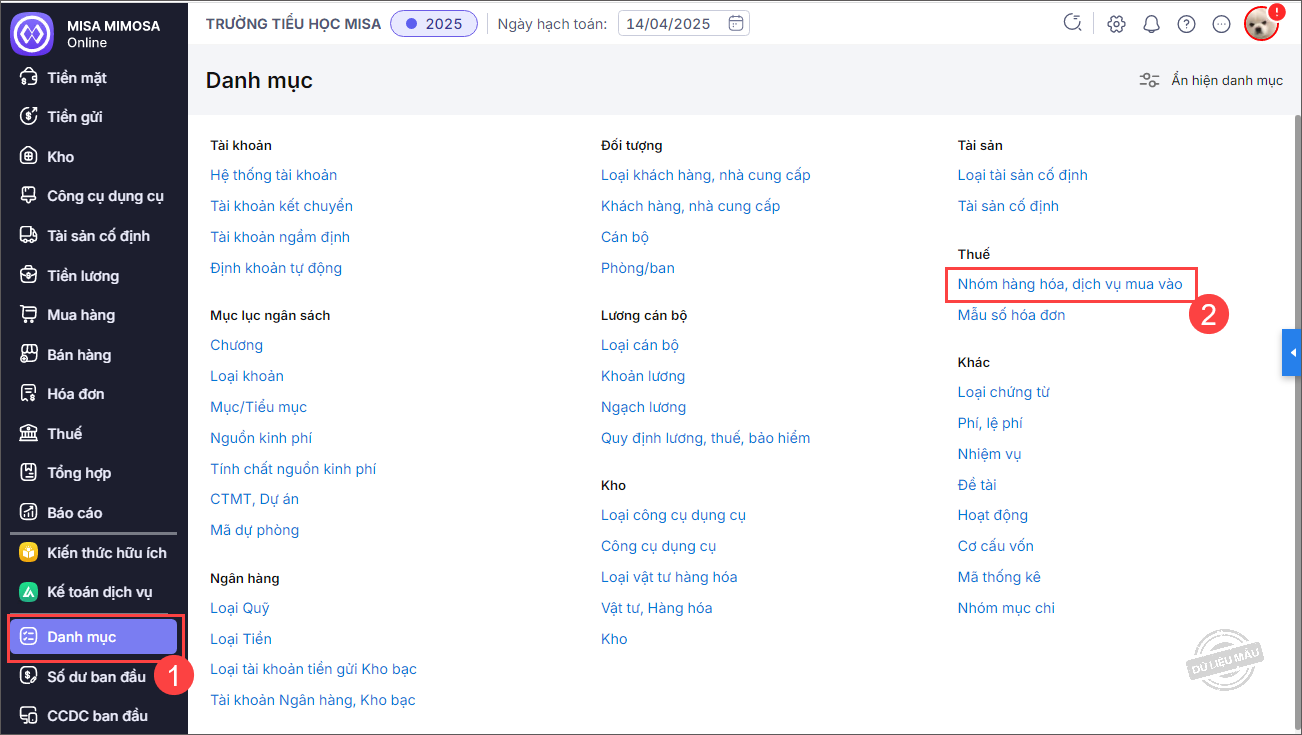Click the Ngày hạch toán date field
The width and height of the screenshot is (1302, 735).
(x=670, y=24)
